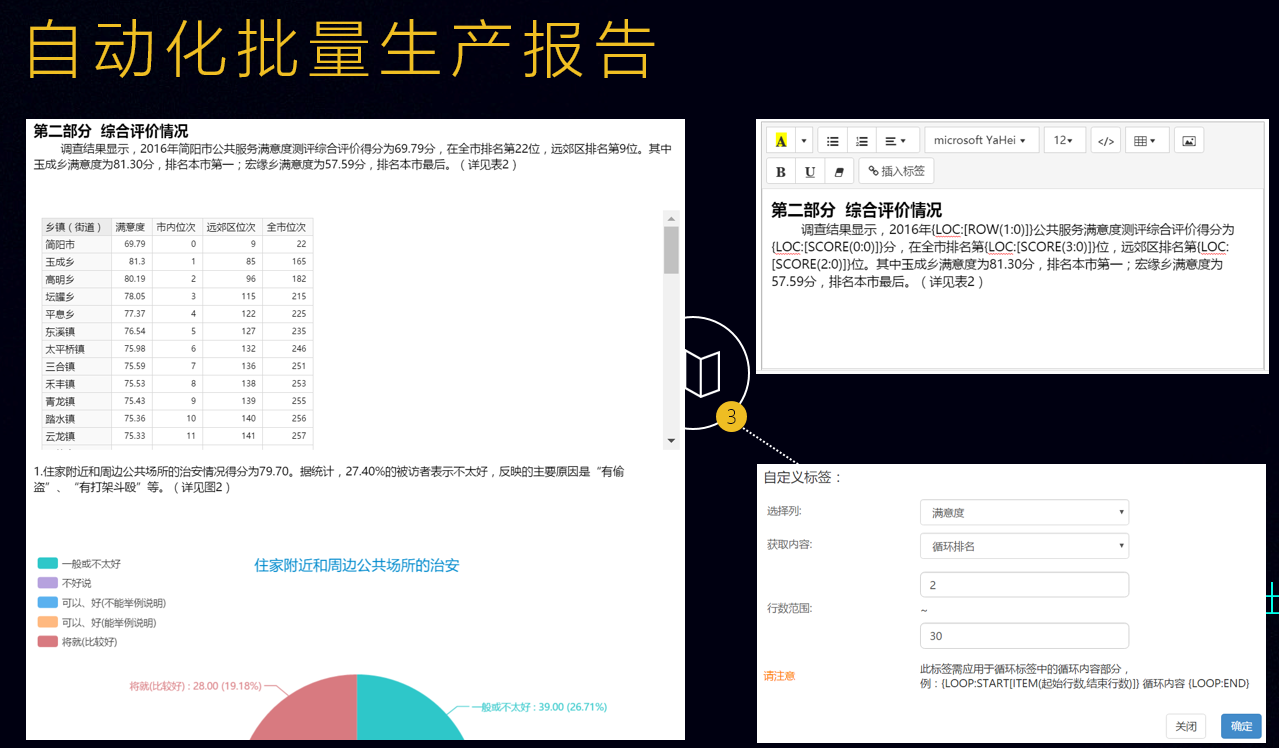The image size is (1279, 748).
Task: Click the insert picture icon
Action: pos(1189,141)
